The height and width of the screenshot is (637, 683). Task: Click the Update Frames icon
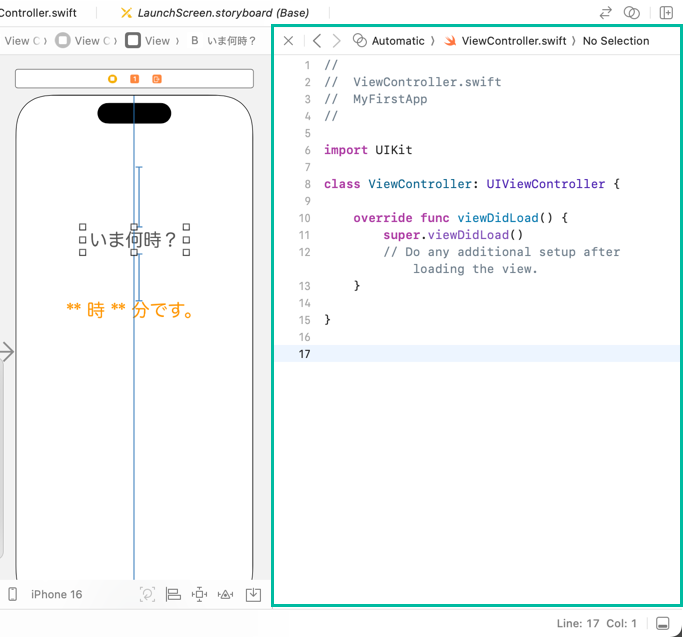tap(147, 594)
